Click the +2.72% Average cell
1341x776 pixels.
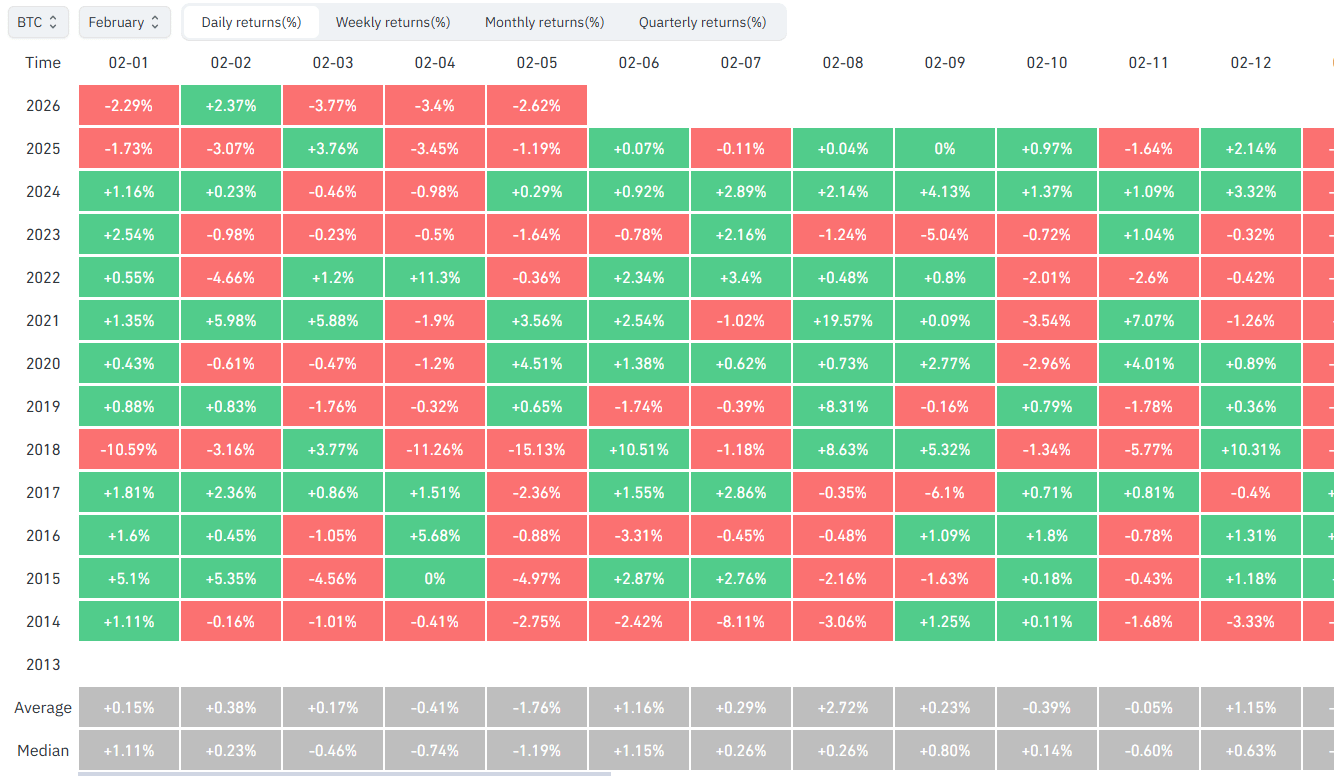843,708
